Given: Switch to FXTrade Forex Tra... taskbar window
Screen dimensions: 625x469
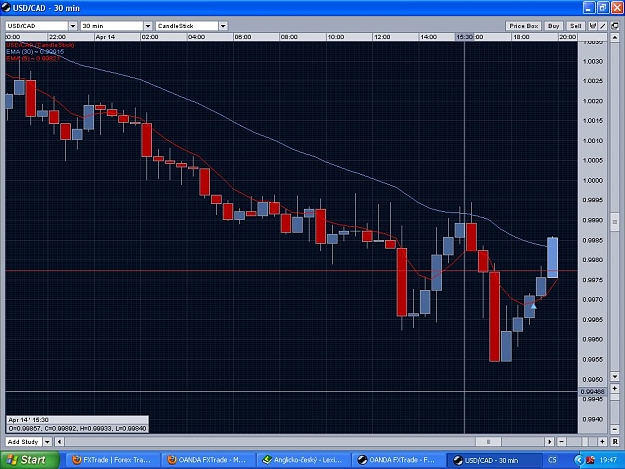Looking at the screenshot, I should click(x=112, y=460).
